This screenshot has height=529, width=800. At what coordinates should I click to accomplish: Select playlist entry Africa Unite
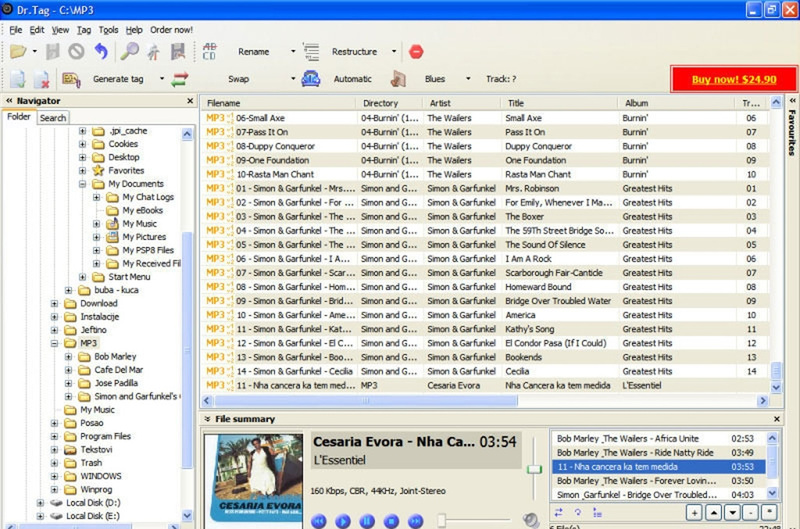coord(658,439)
